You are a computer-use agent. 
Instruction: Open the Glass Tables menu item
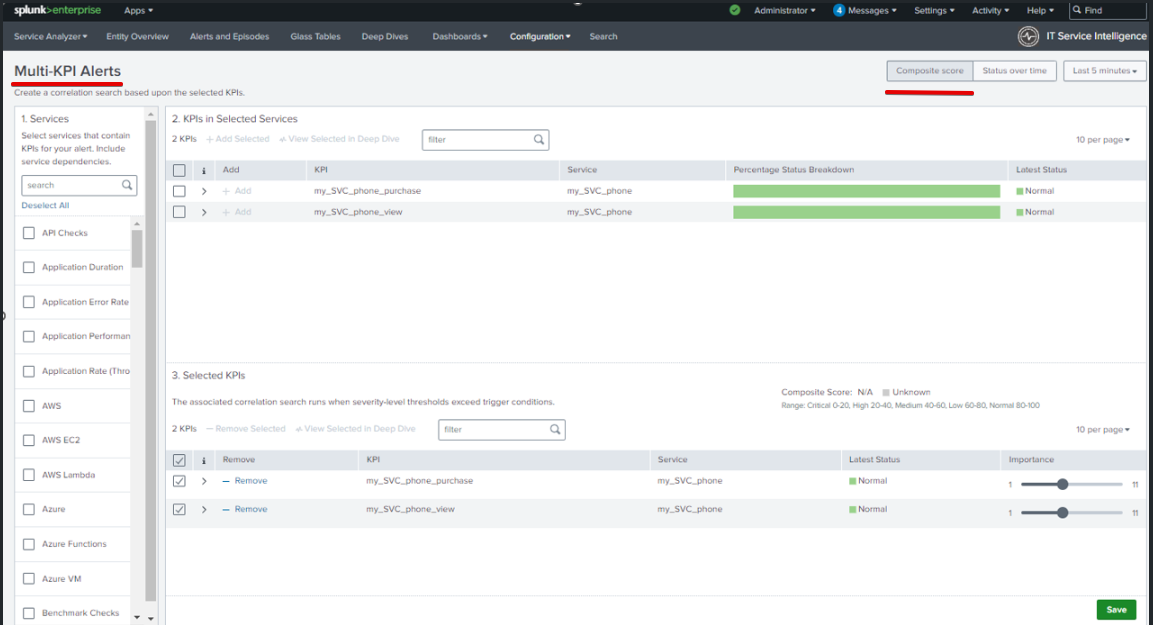click(x=315, y=36)
